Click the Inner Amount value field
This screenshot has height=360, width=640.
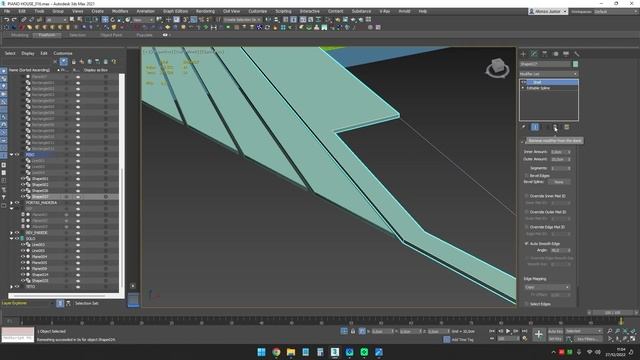(558, 152)
